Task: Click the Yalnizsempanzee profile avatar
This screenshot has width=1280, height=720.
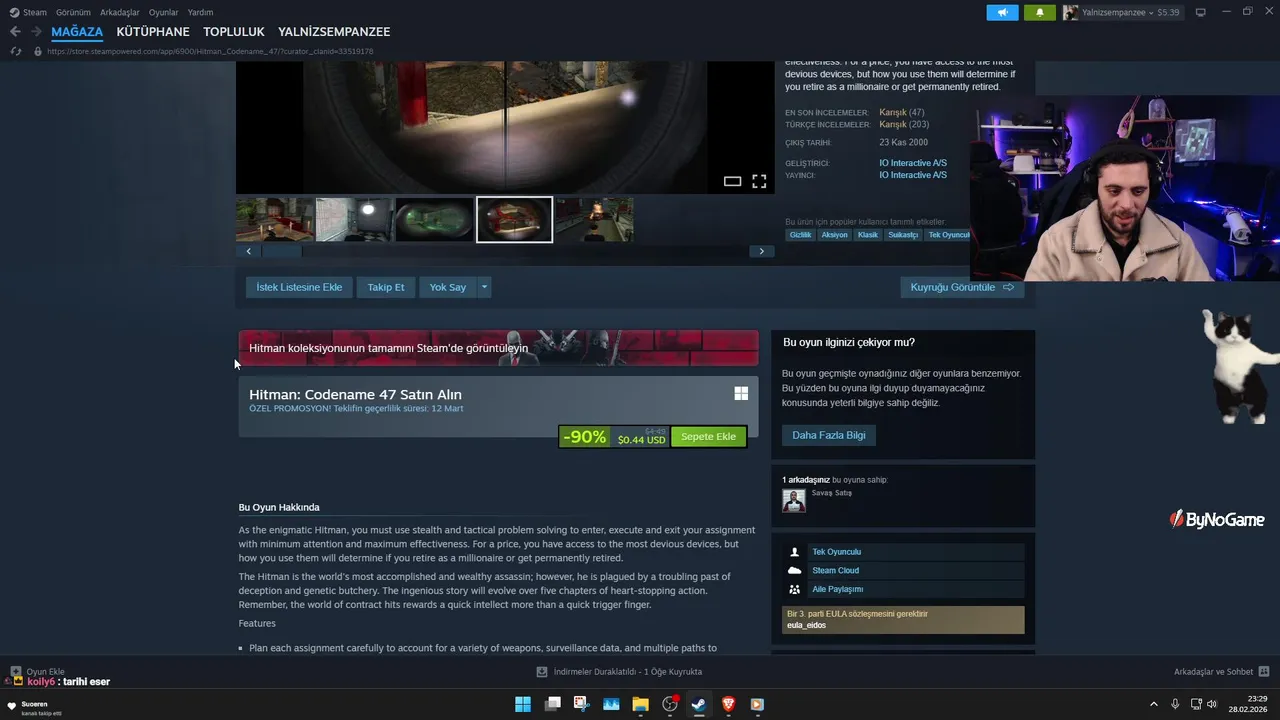Action: 1071,12
